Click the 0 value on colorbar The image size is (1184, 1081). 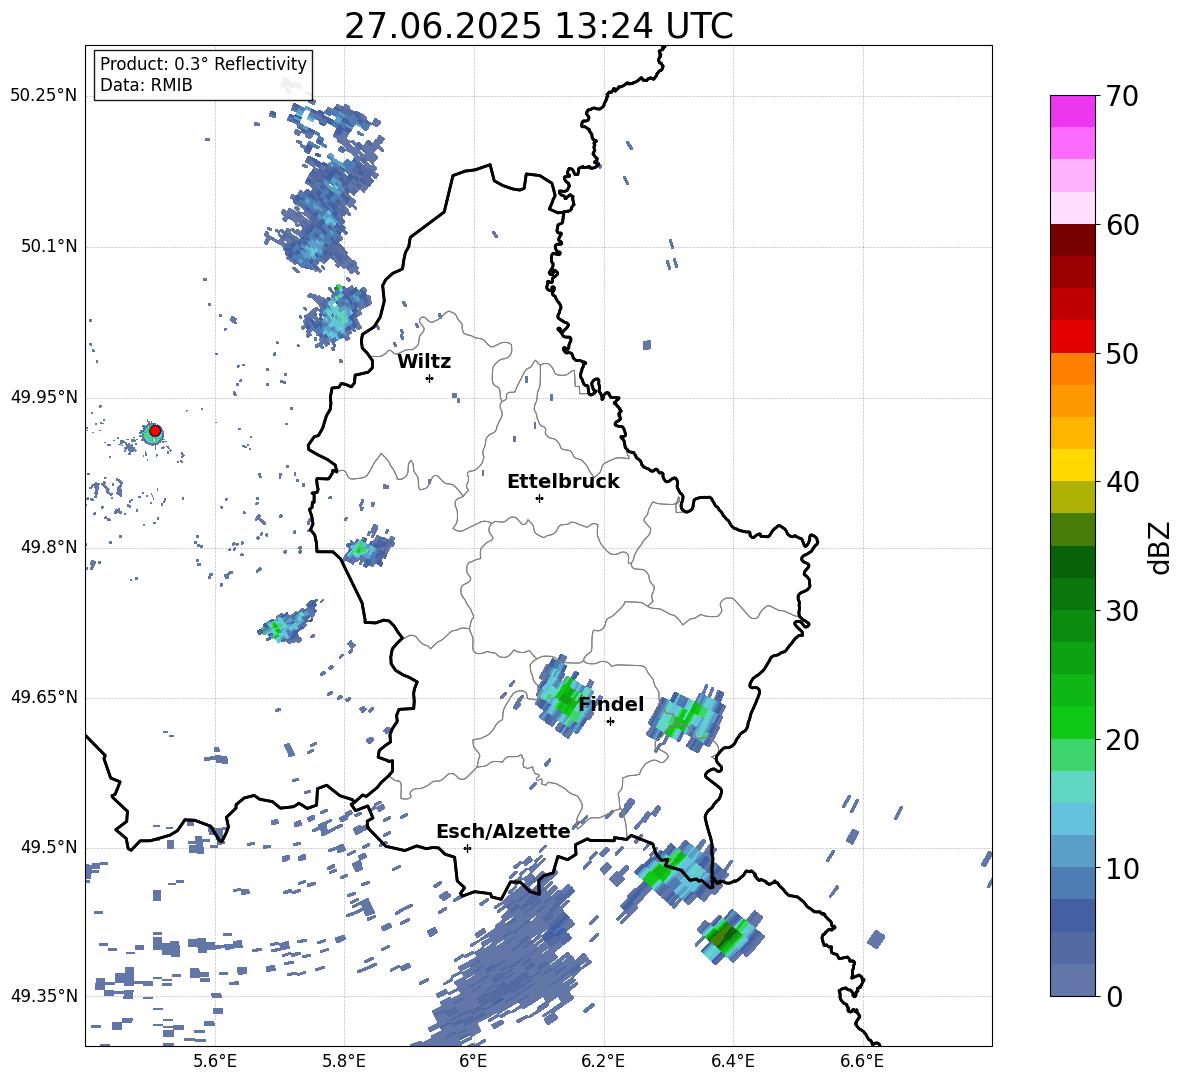tap(1114, 996)
